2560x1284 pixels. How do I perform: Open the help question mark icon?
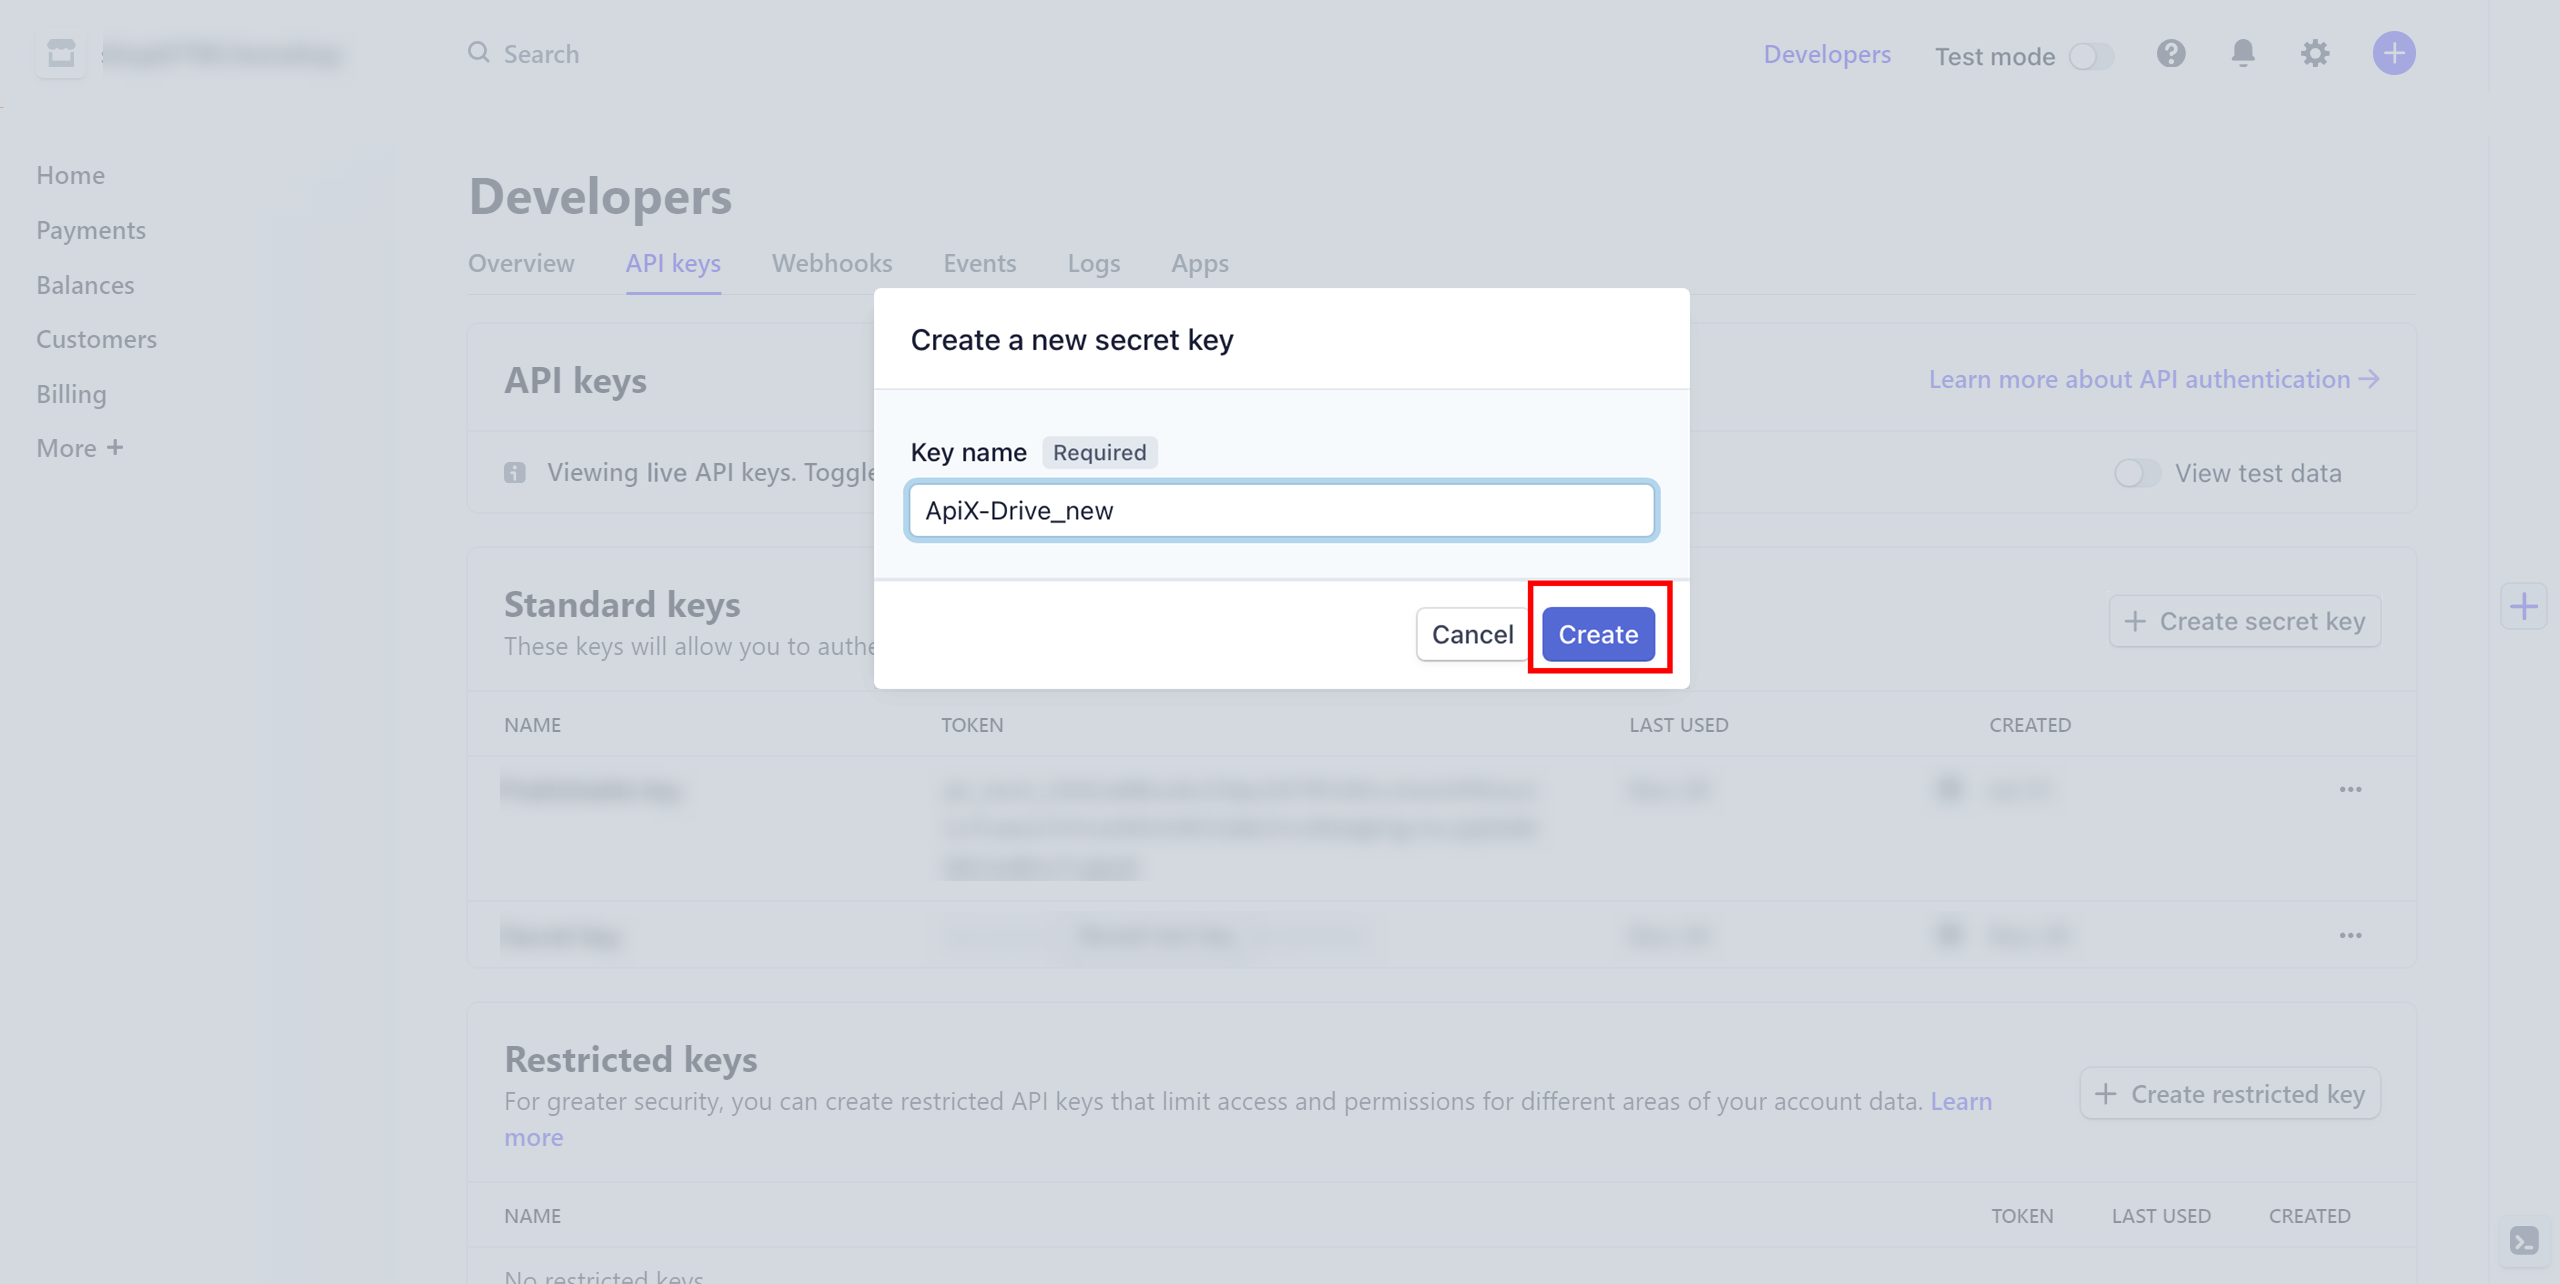[2171, 53]
